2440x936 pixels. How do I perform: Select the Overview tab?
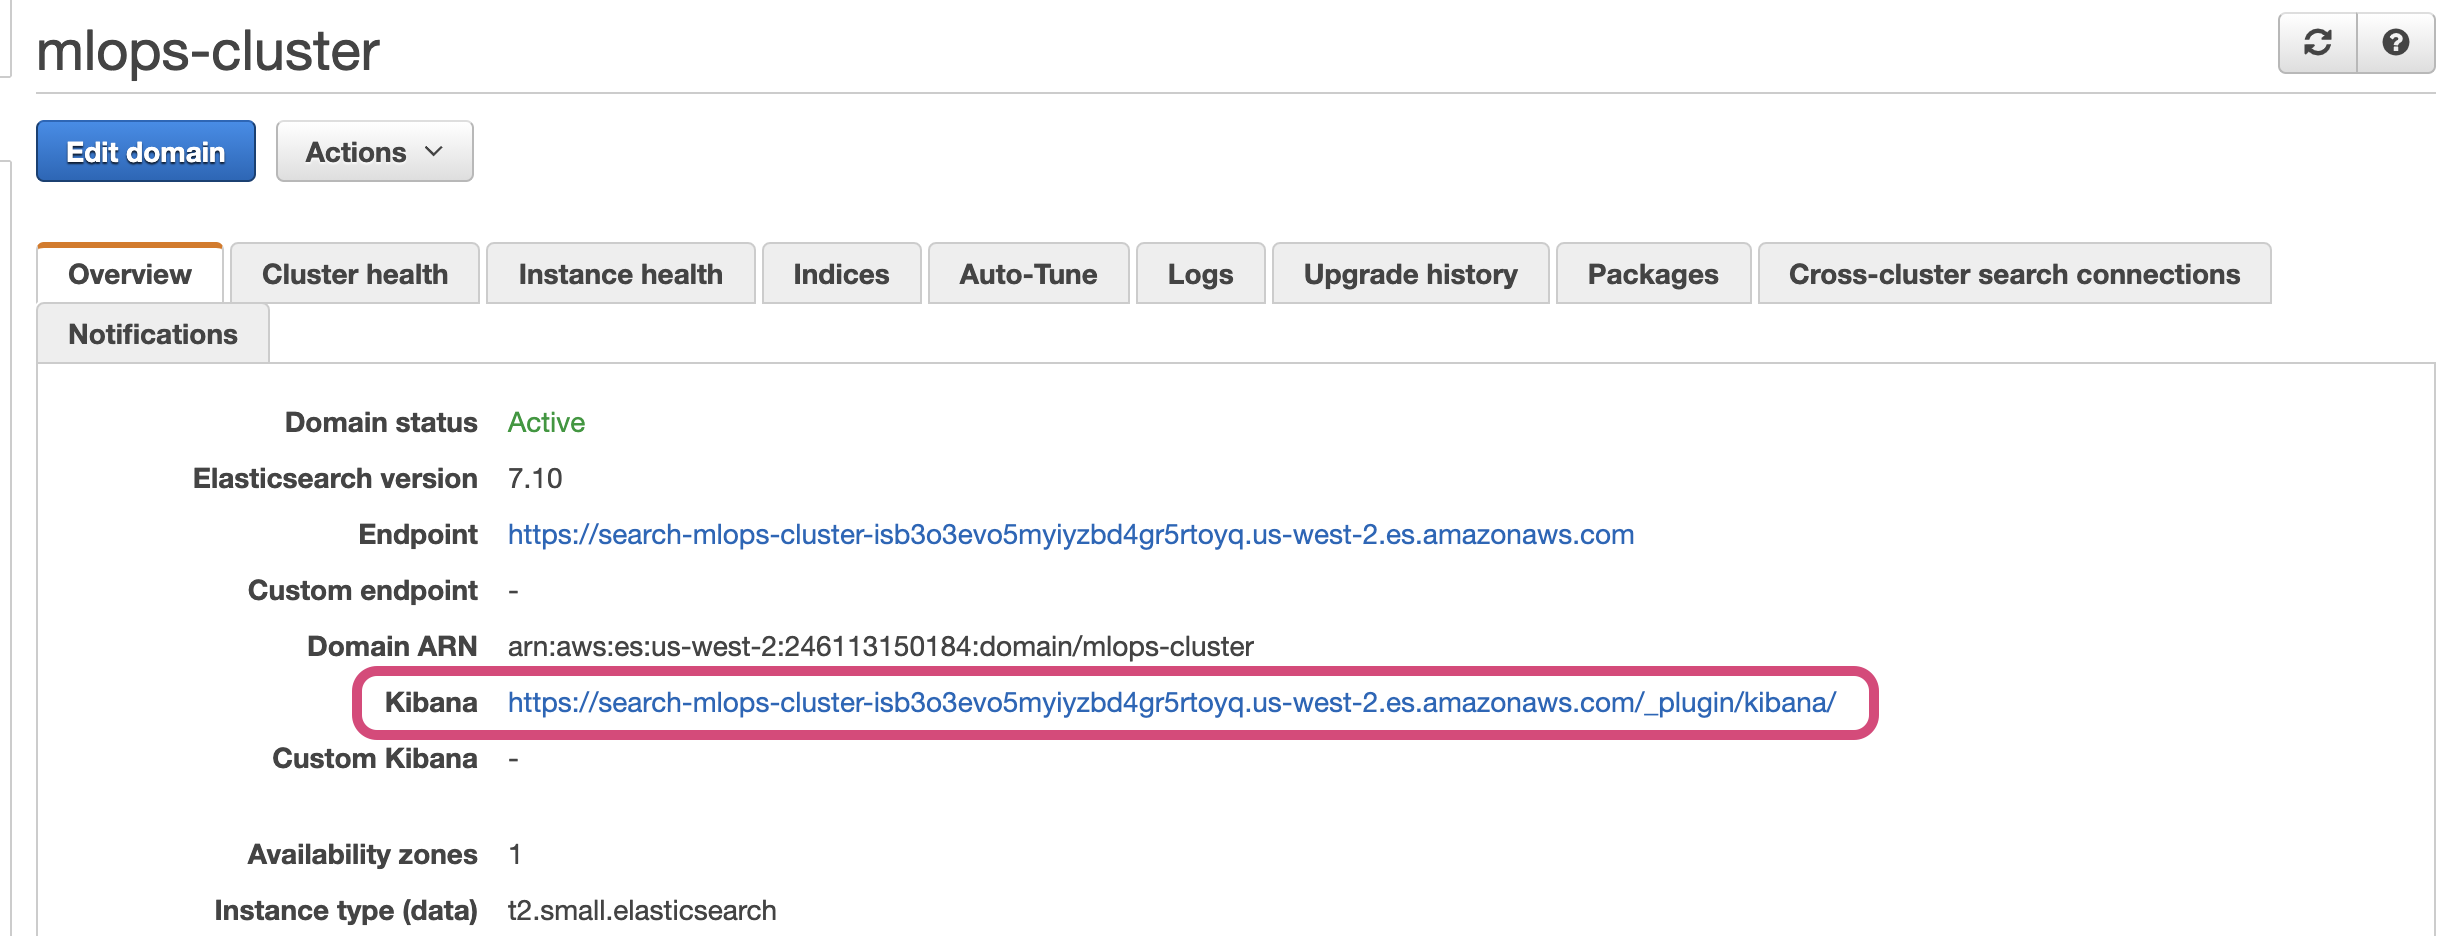click(130, 274)
